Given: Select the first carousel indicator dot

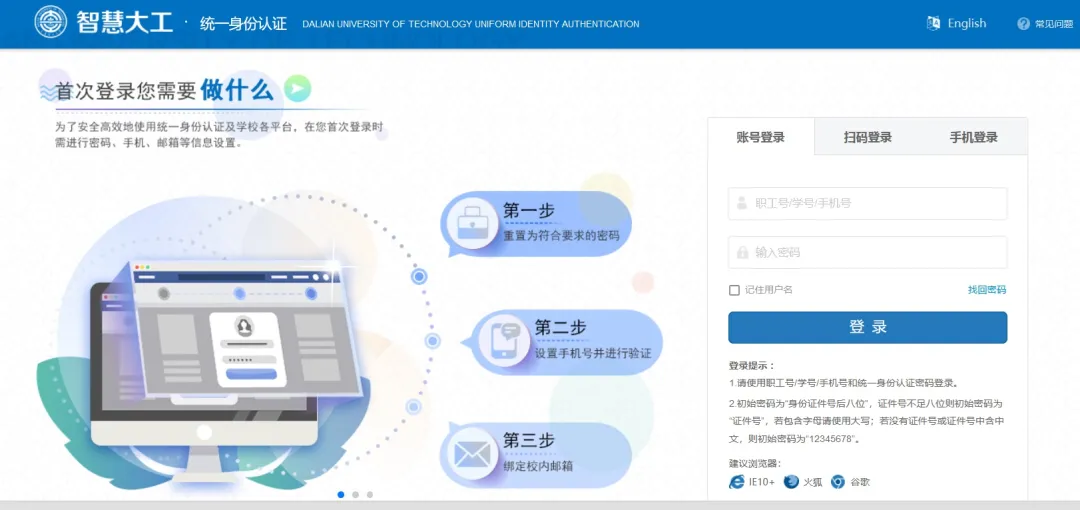Looking at the screenshot, I should pyautogui.click(x=341, y=494).
